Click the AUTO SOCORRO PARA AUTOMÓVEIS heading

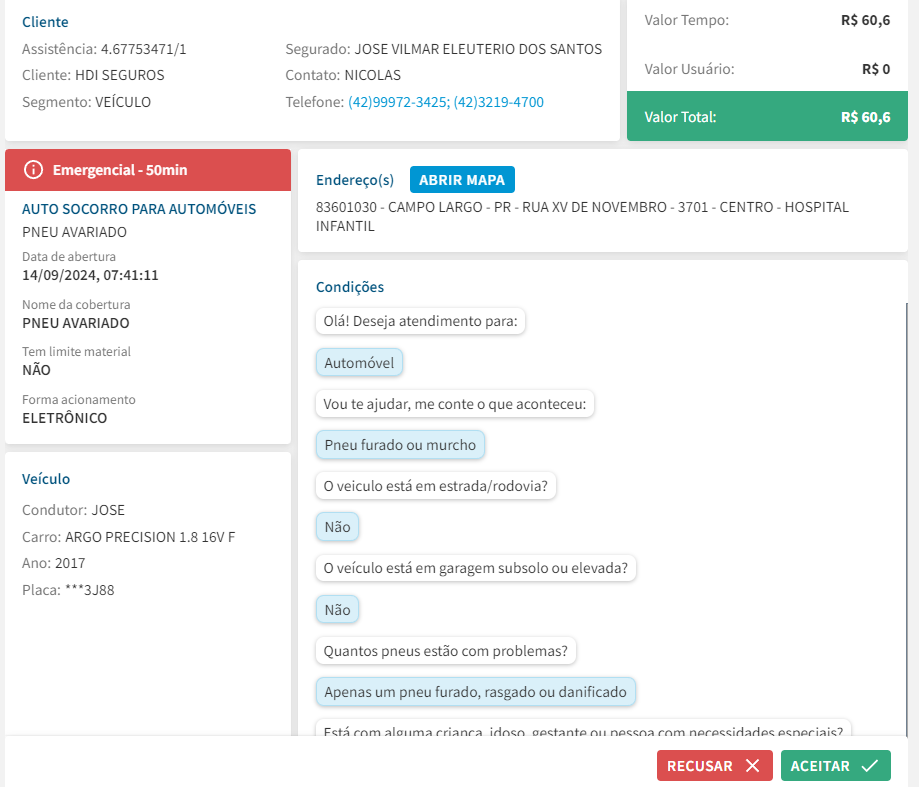(x=139, y=209)
